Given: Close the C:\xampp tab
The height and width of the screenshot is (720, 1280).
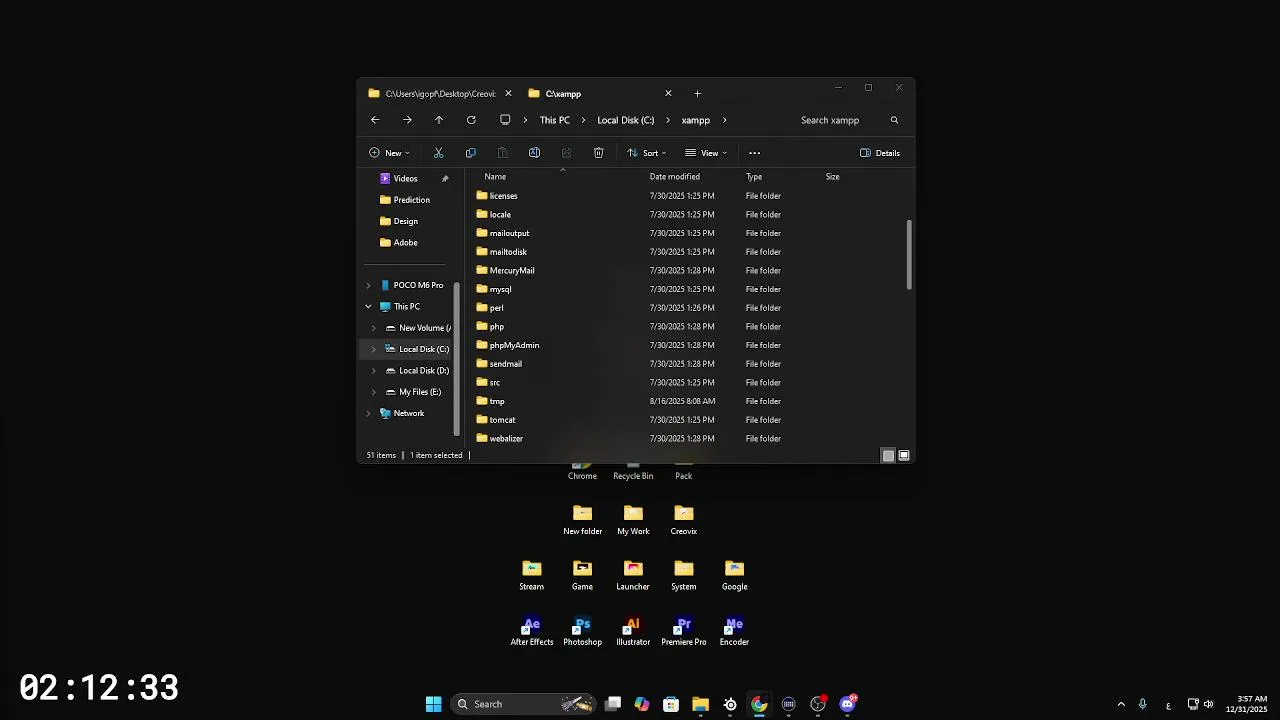Looking at the screenshot, I should pyautogui.click(x=668, y=94).
